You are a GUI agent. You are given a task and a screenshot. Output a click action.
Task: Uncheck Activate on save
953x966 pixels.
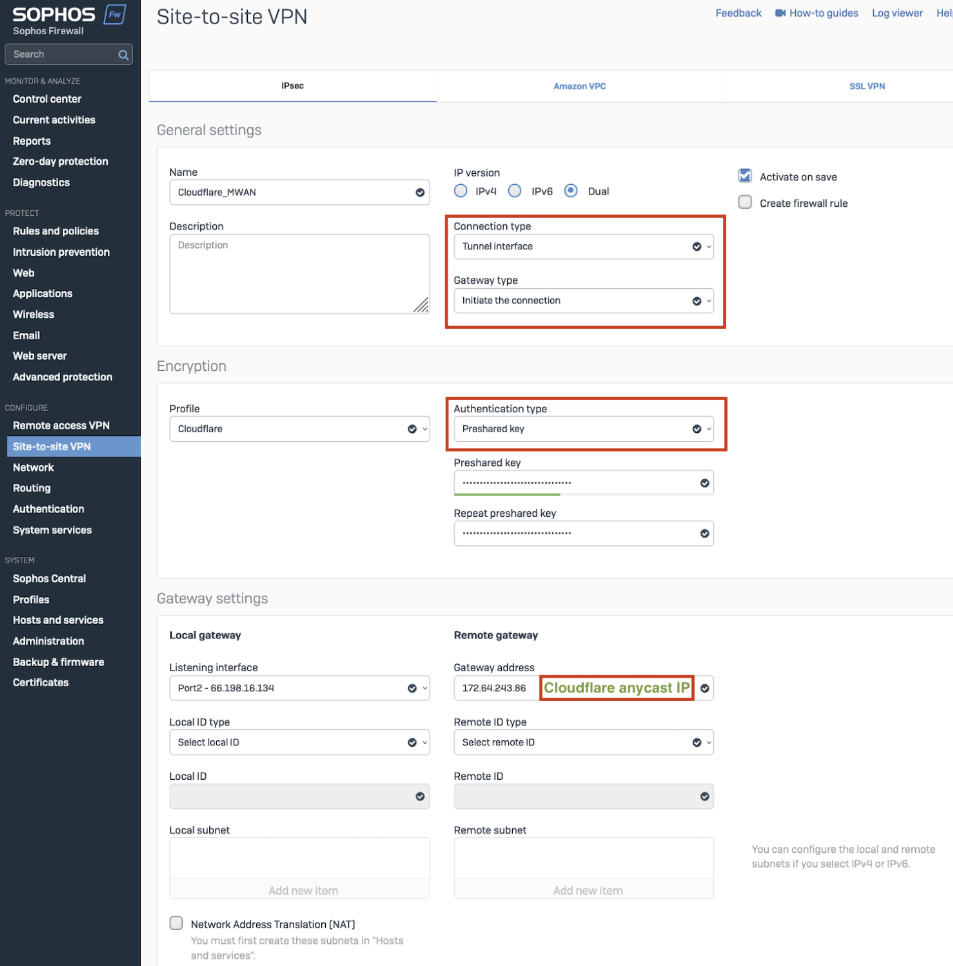[745, 176]
